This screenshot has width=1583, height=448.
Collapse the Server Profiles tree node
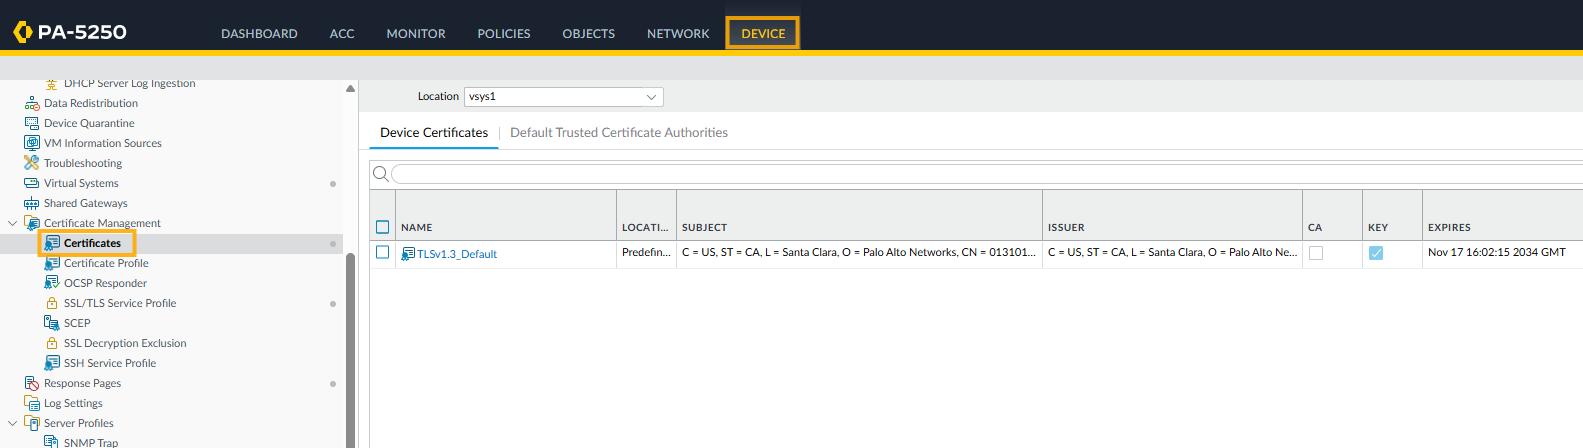coord(12,423)
